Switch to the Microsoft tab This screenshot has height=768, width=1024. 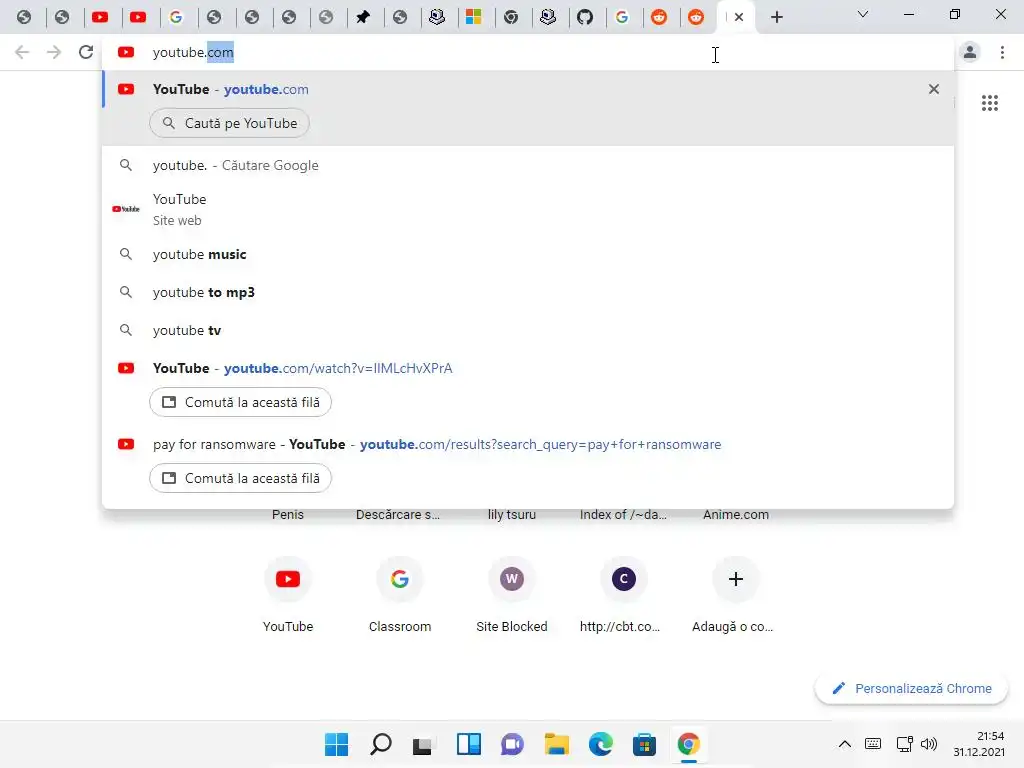point(473,17)
